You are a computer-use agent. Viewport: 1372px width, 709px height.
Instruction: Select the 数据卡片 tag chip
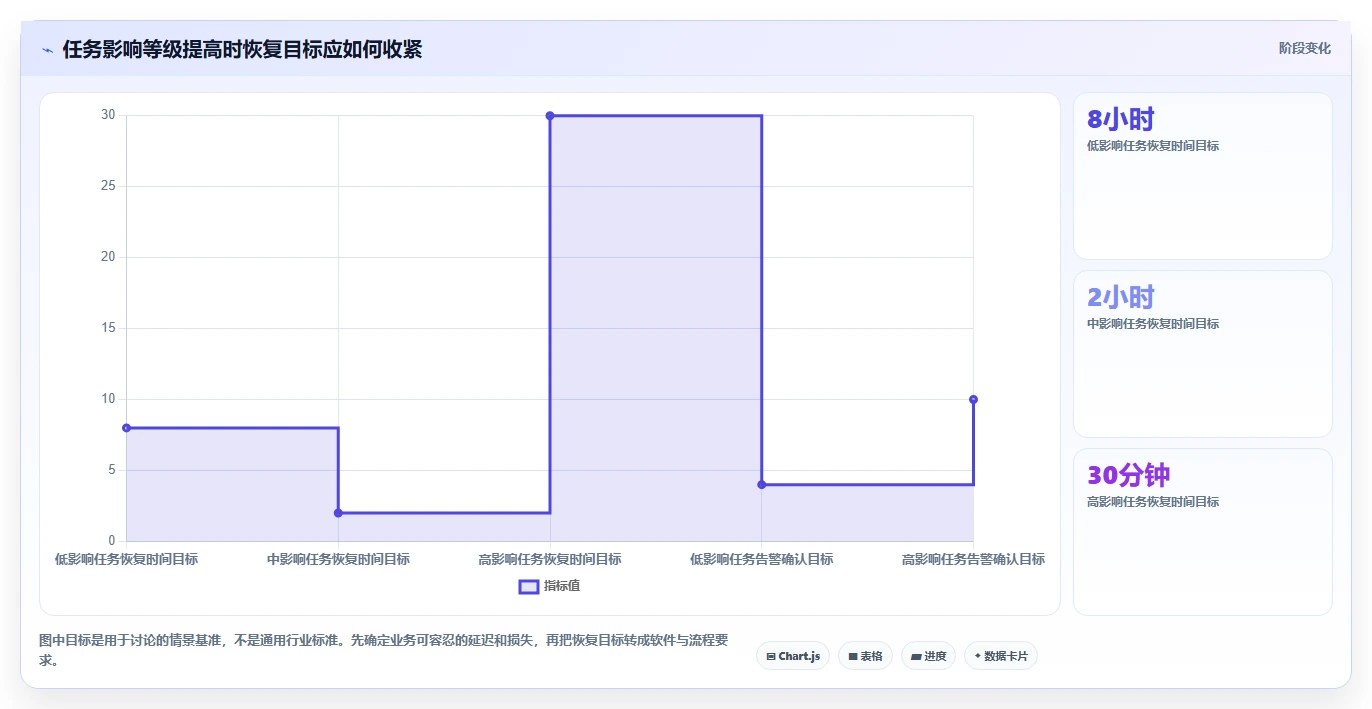(x=1001, y=656)
